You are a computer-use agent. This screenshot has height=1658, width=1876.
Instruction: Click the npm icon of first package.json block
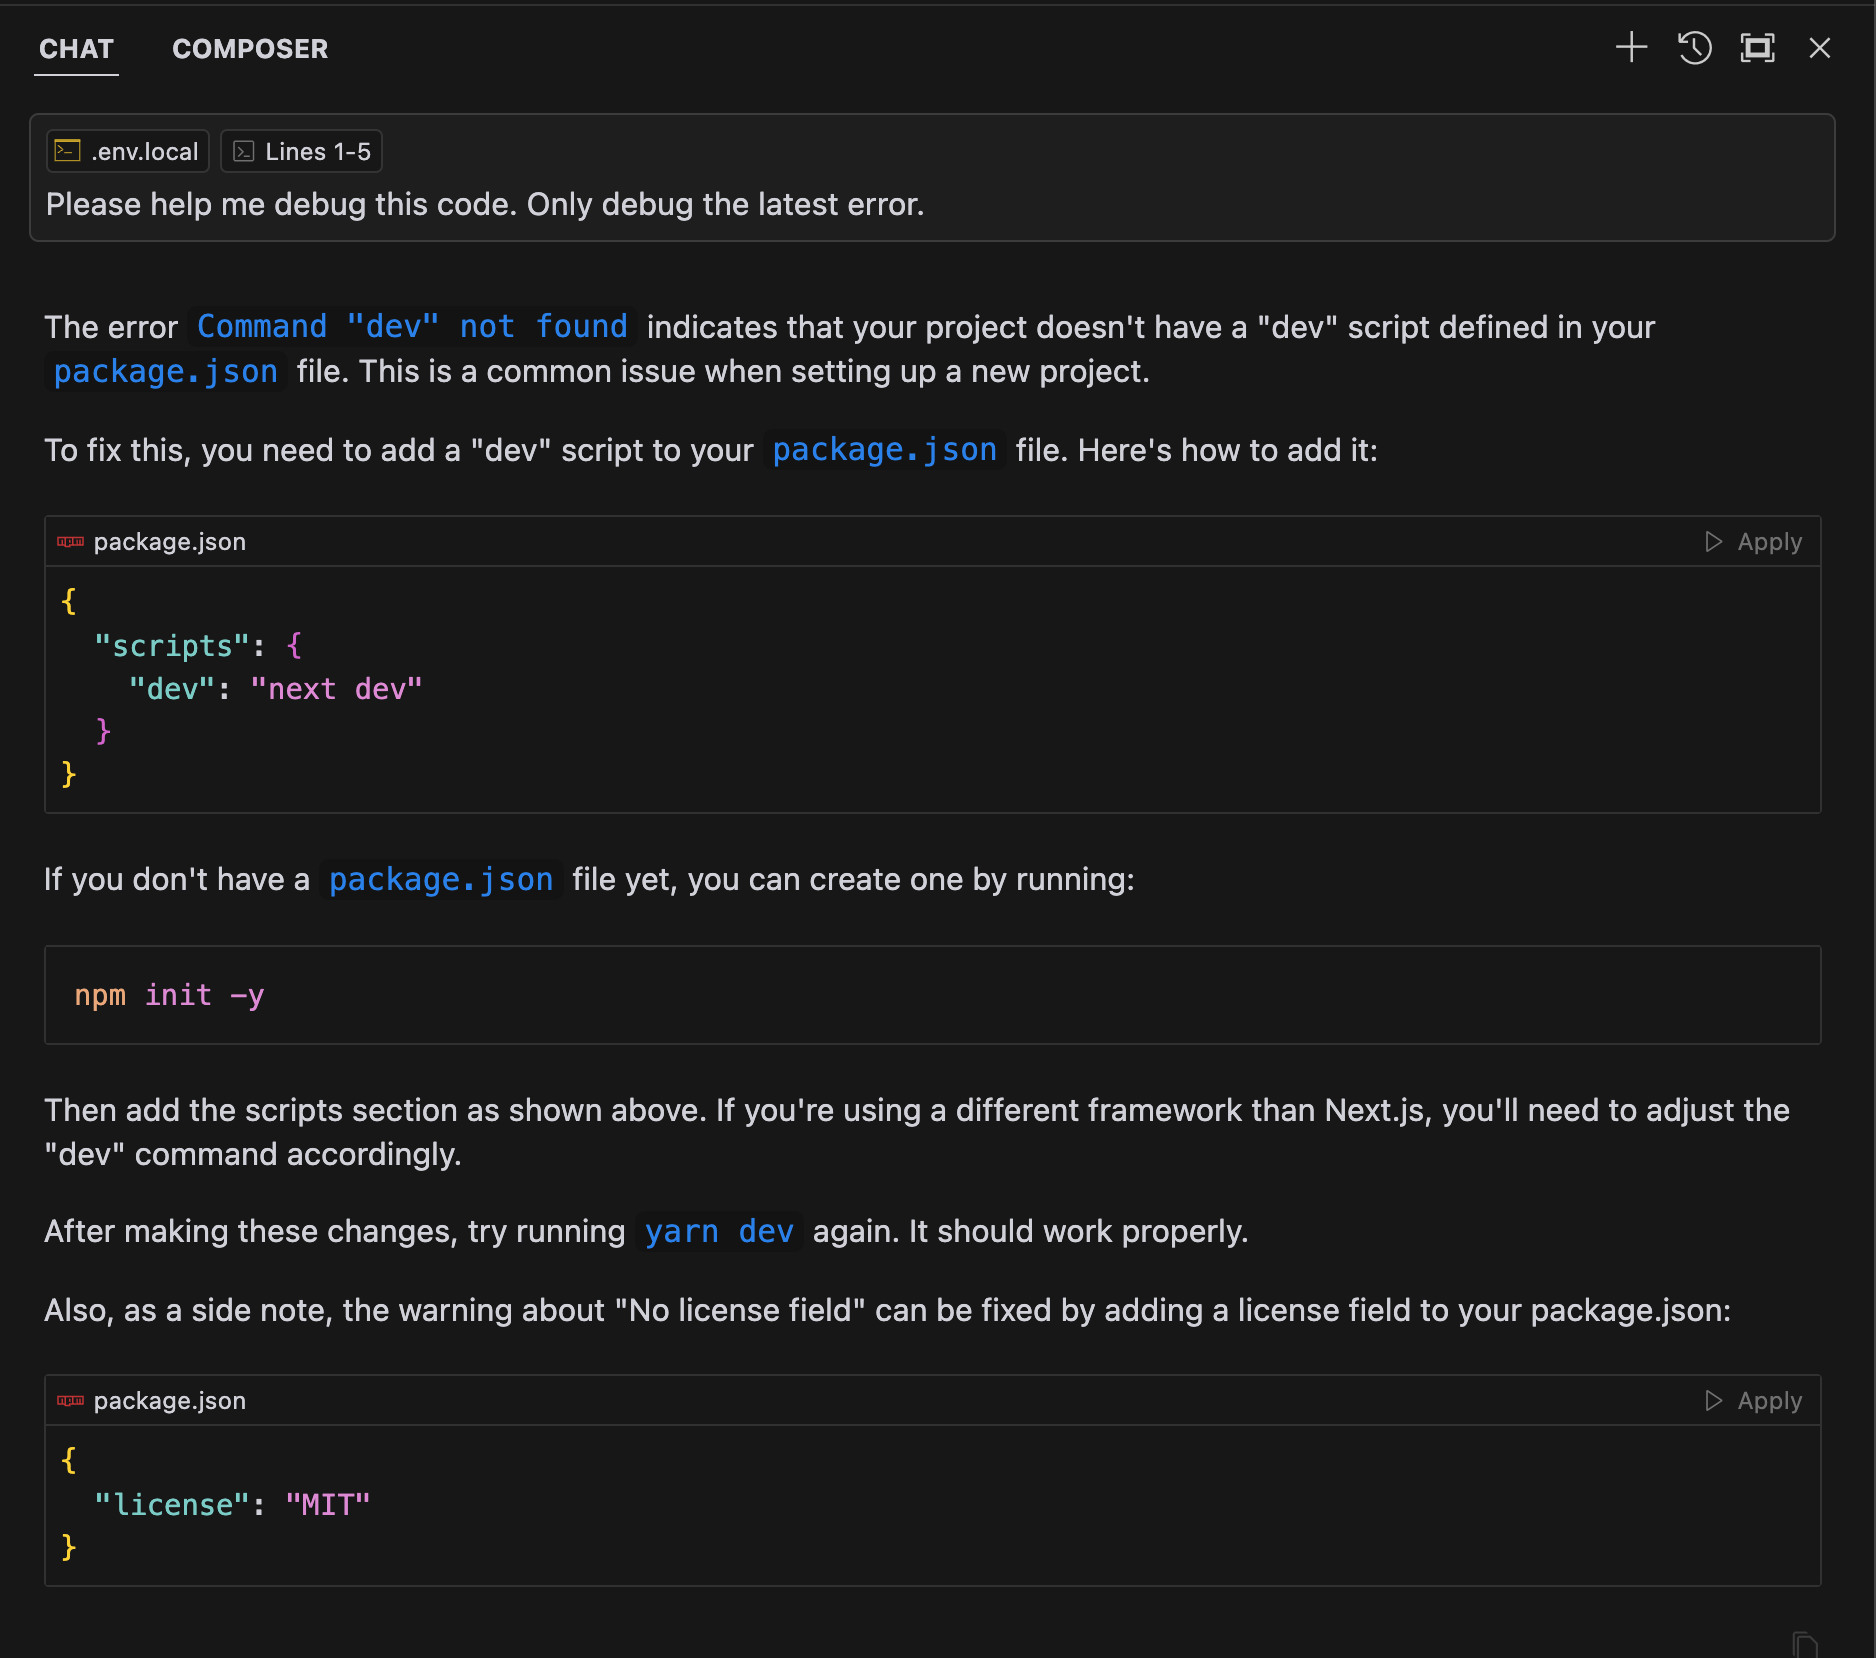[70, 542]
